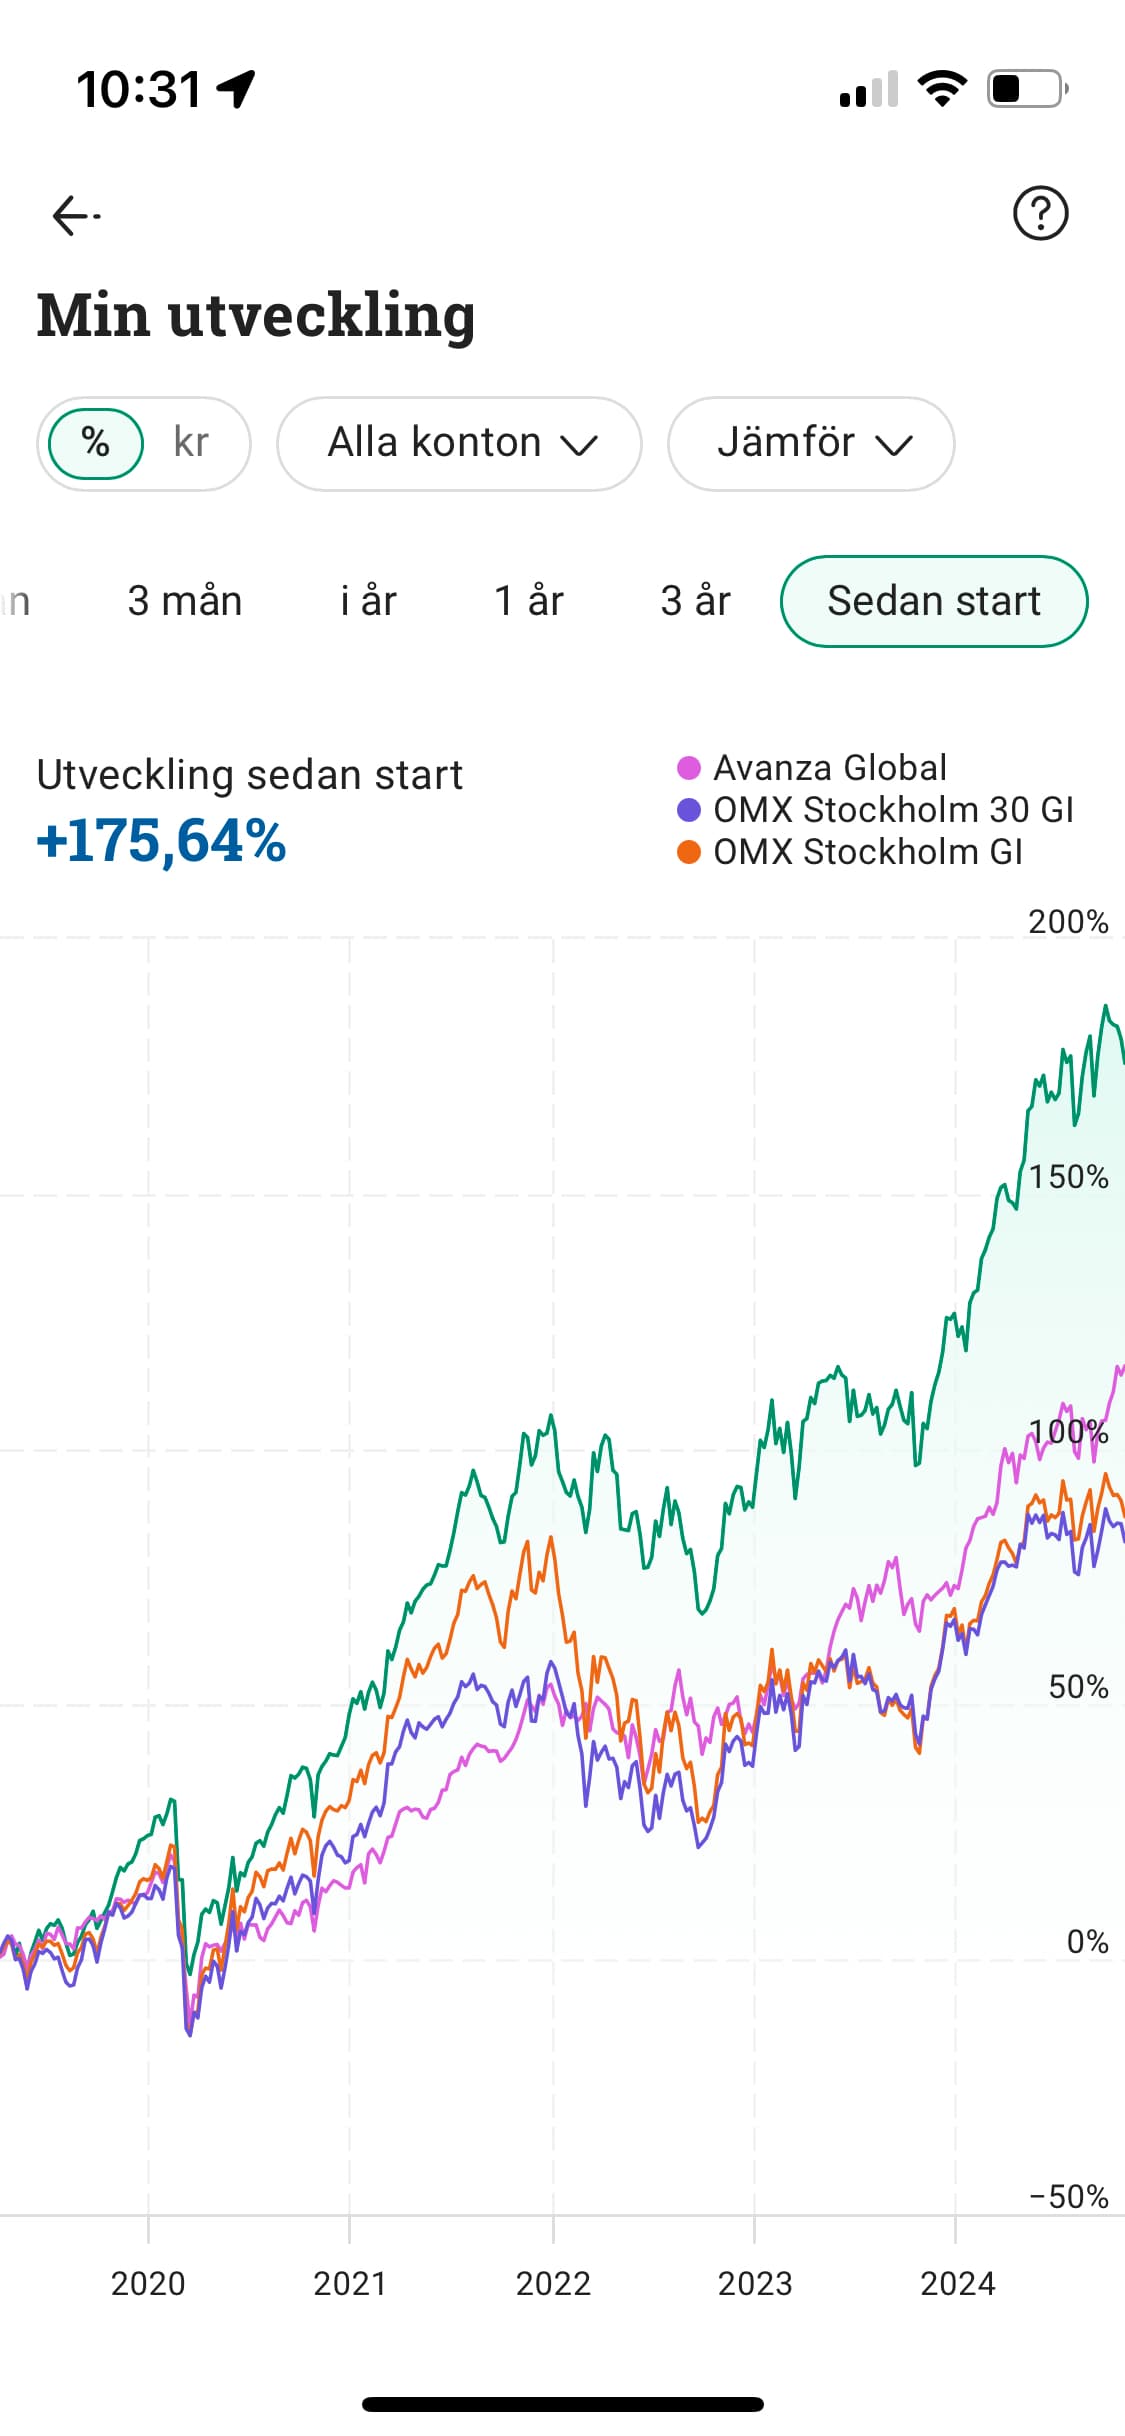
Task: Open the Alla konton dropdown
Action: click(x=459, y=443)
